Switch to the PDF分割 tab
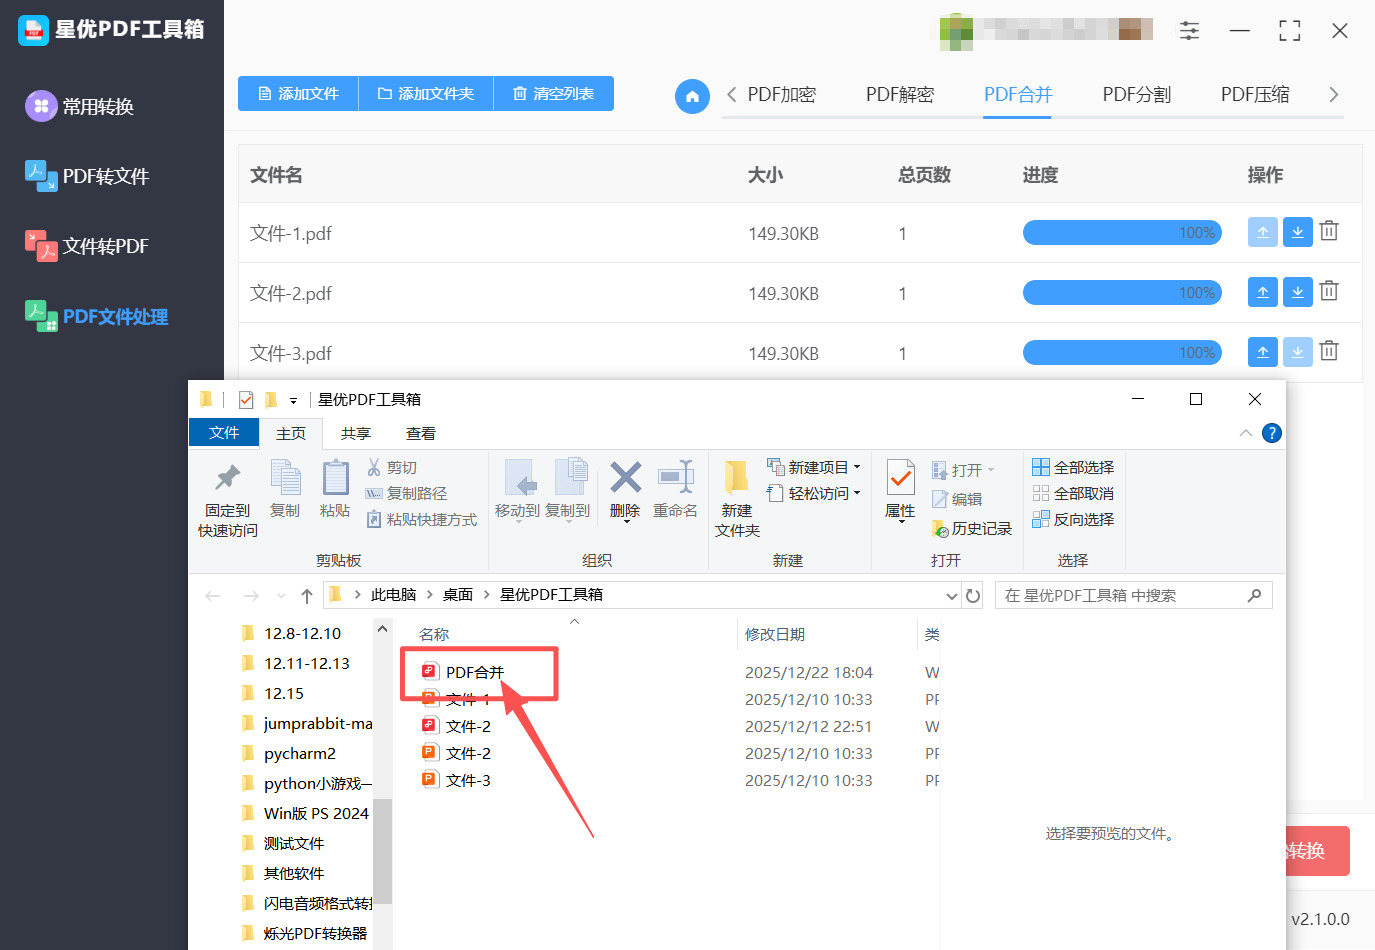This screenshot has height=950, width=1375. pos(1136,93)
